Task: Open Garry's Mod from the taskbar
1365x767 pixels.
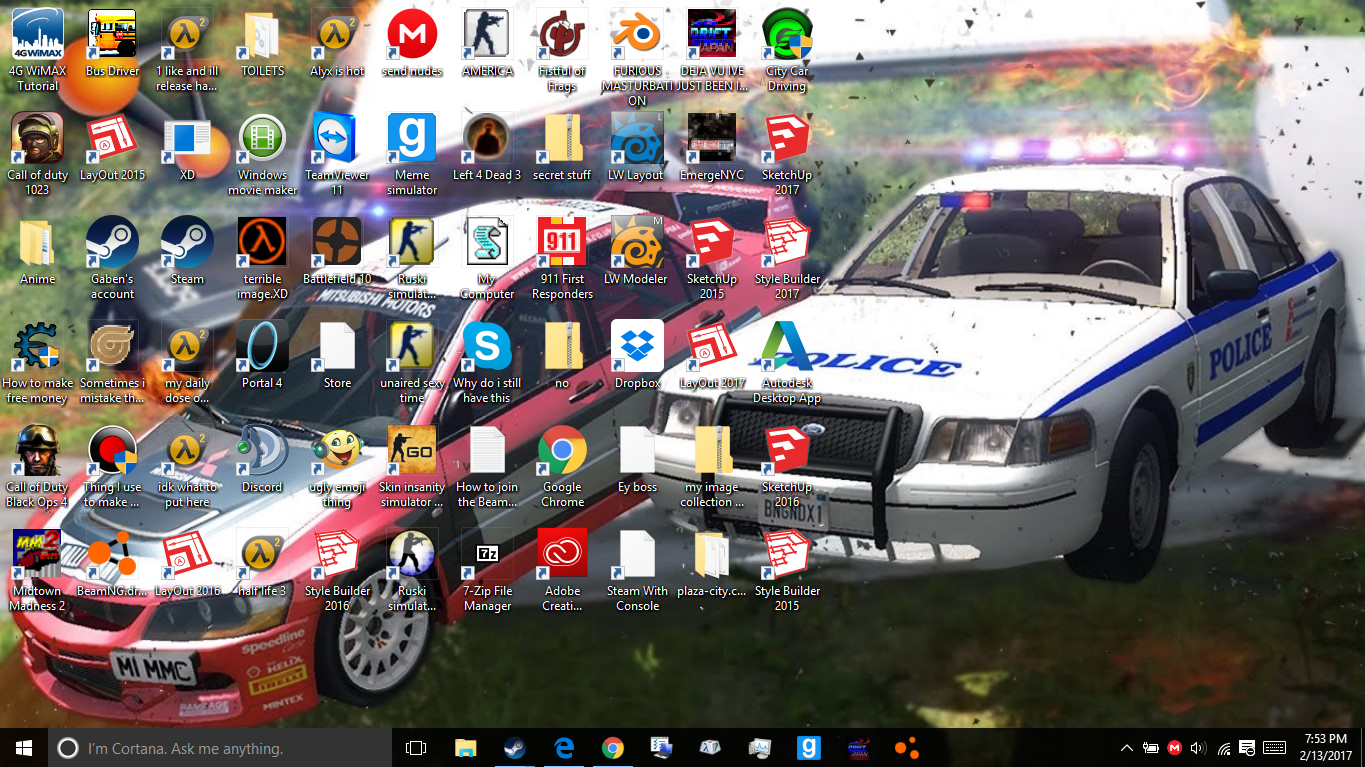Action: tap(809, 748)
